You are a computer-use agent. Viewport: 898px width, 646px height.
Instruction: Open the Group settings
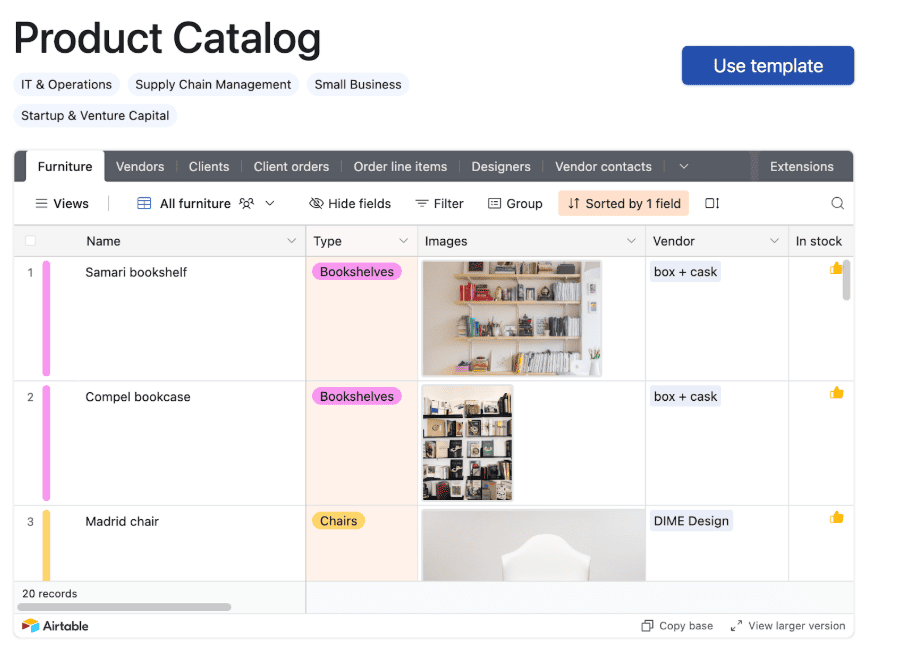coord(515,203)
